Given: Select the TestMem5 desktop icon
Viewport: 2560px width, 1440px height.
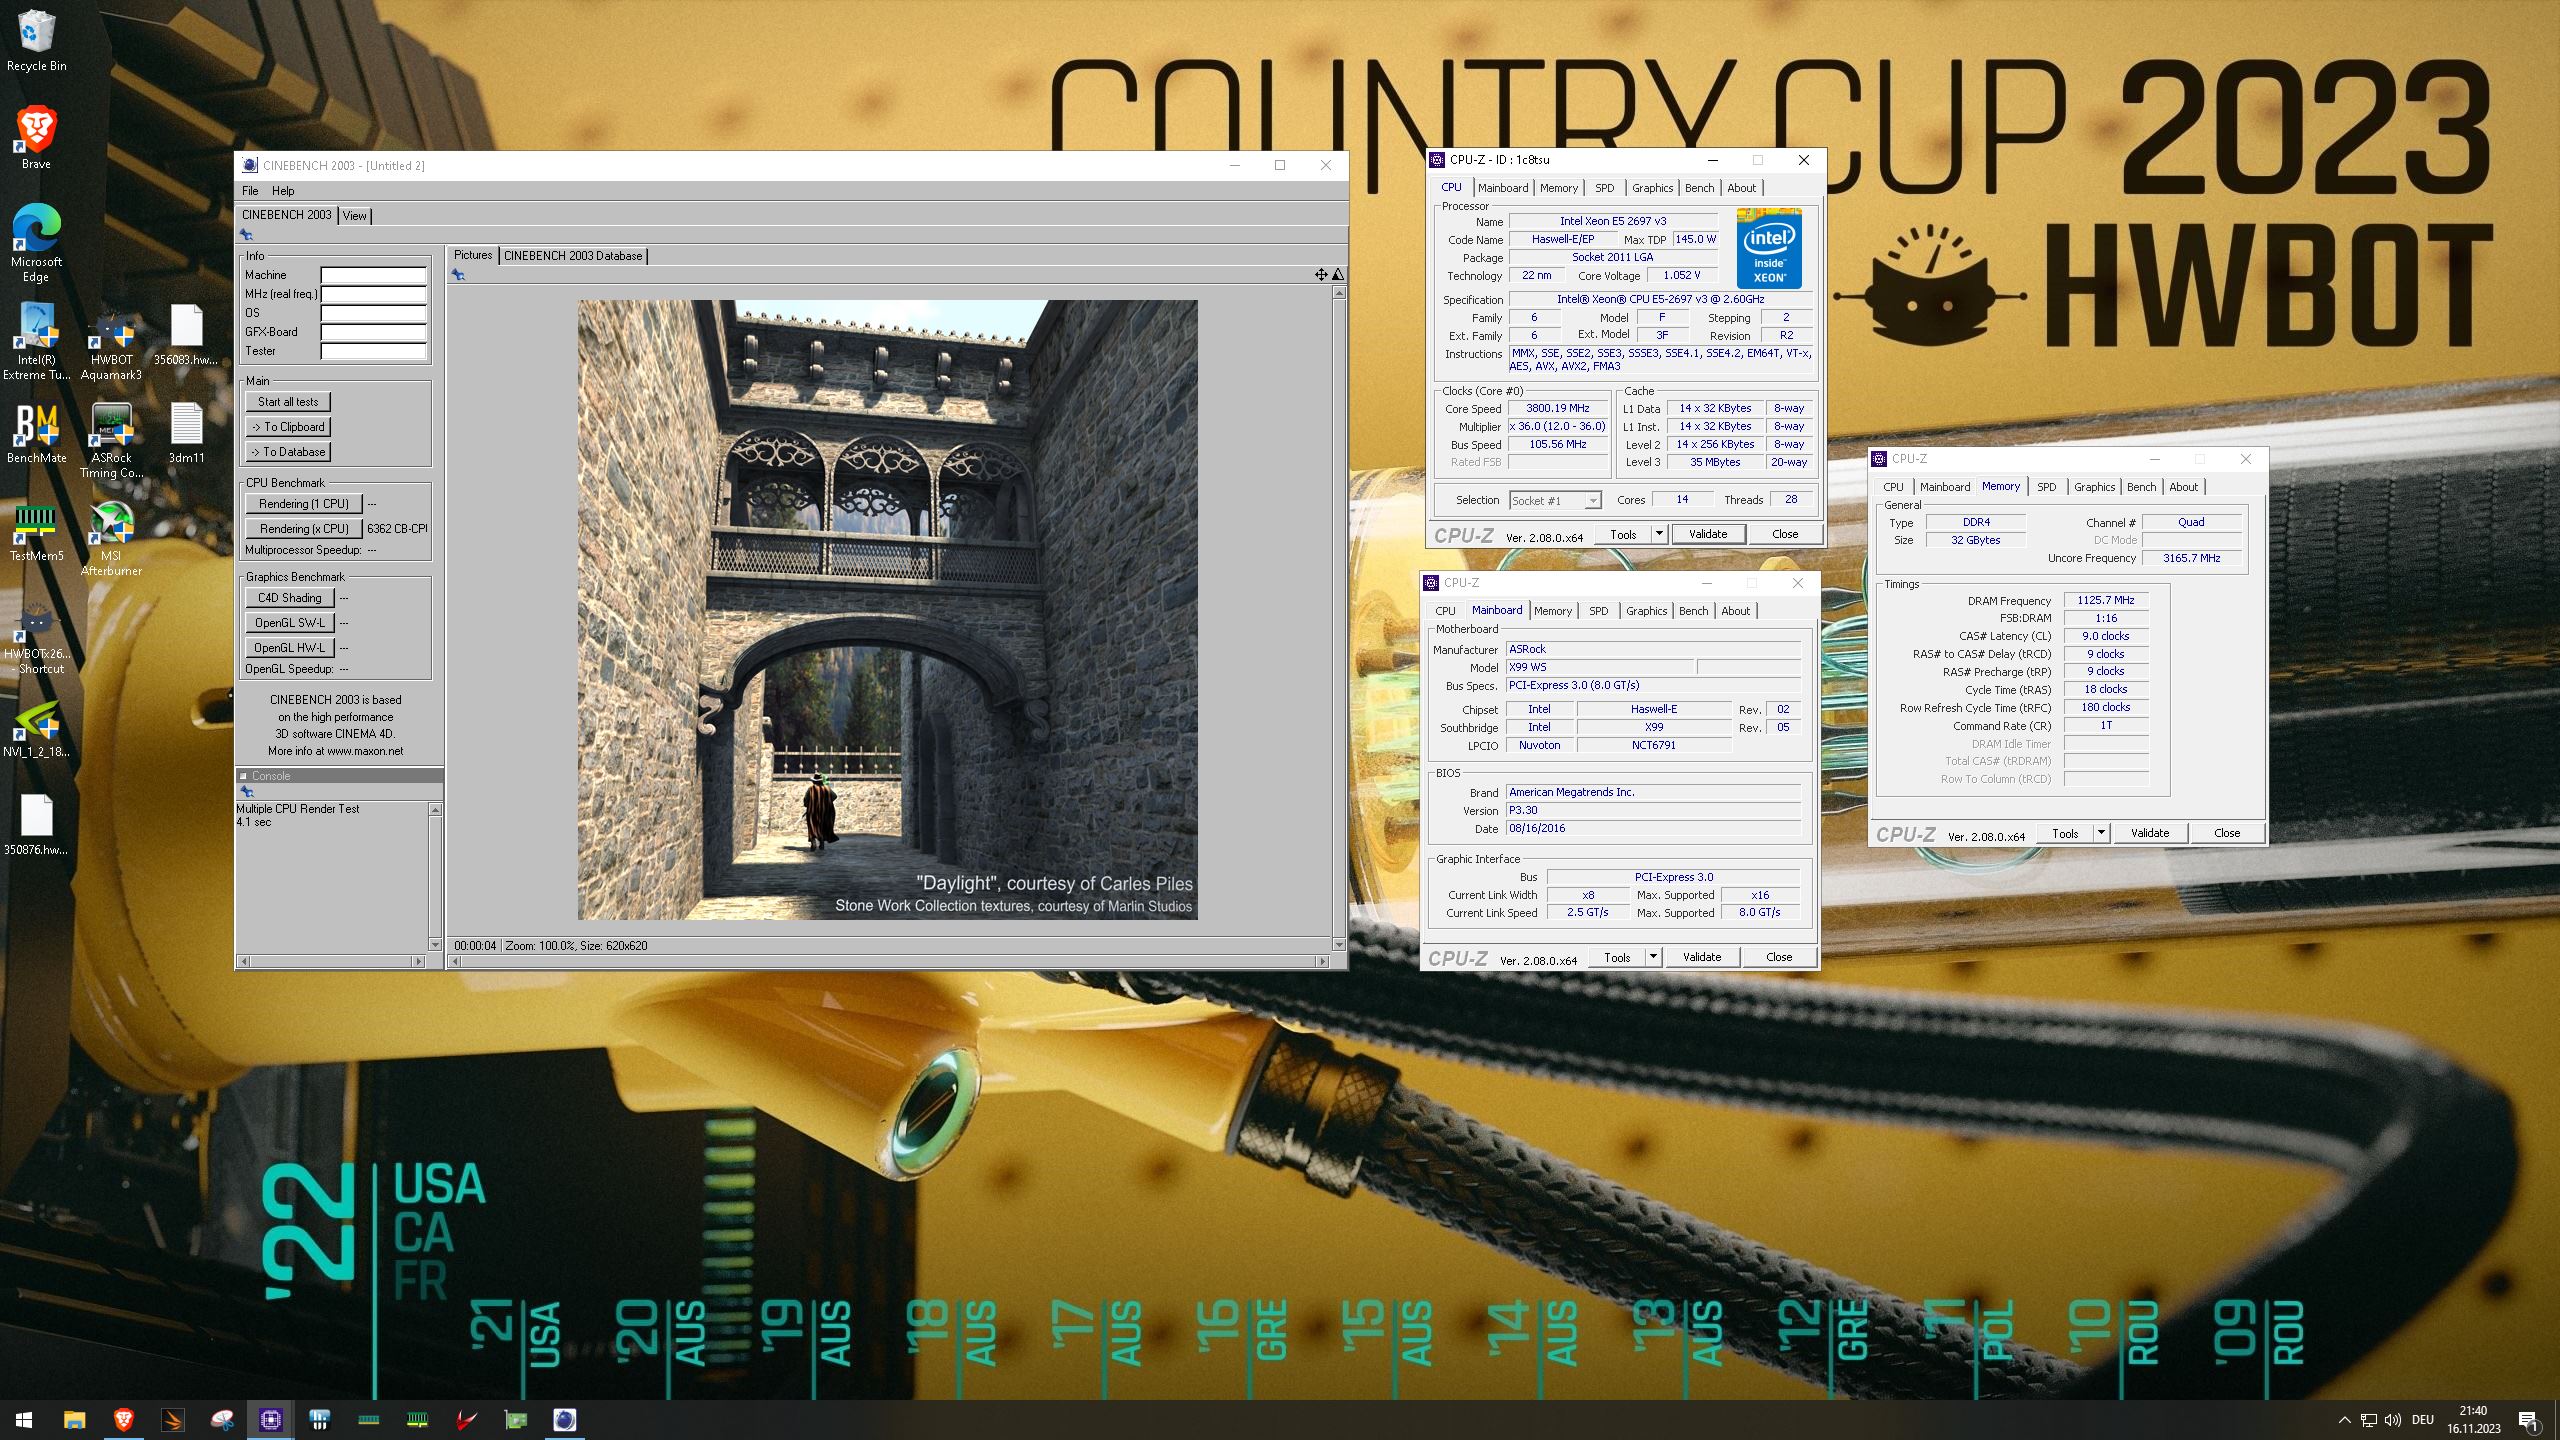Looking at the screenshot, I should pyautogui.click(x=36, y=531).
